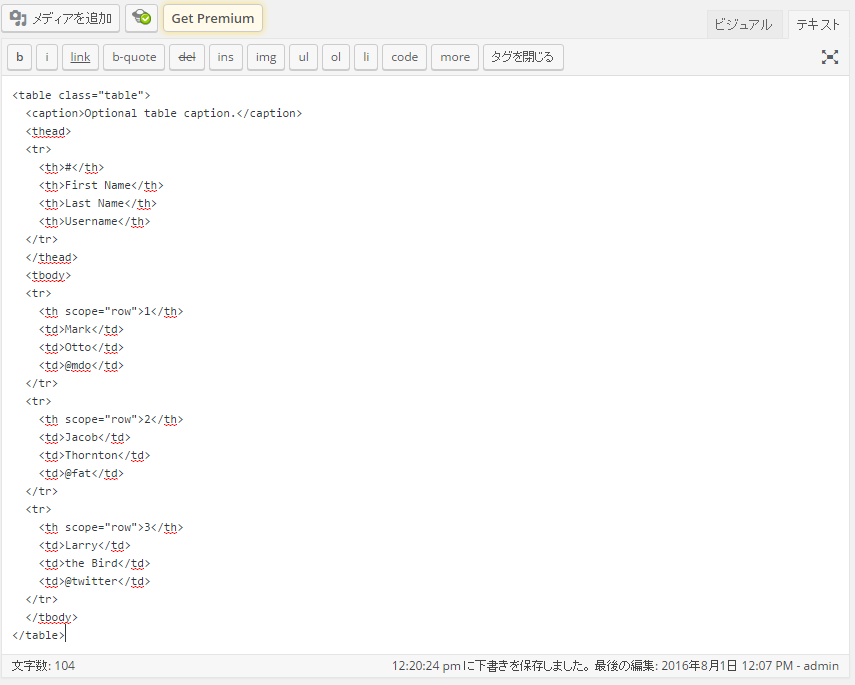This screenshot has width=855, height=685.
Task: Click the draft saved status message
Action: [x=491, y=666]
